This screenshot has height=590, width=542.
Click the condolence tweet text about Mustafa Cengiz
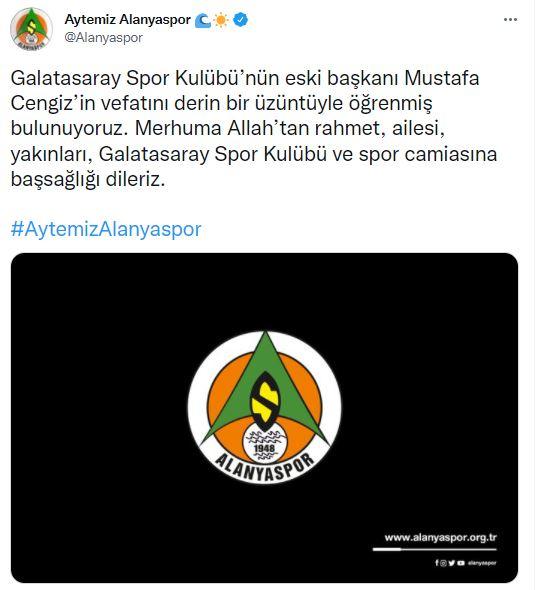click(254, 128)
